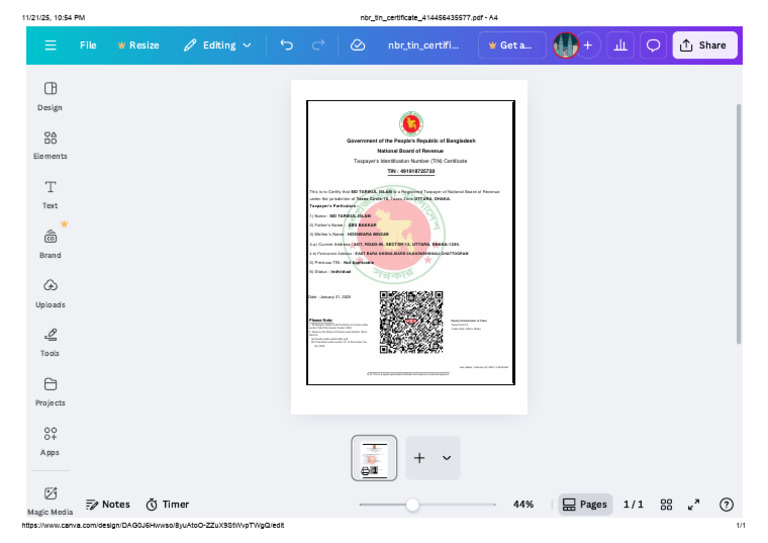Start the Timer
Image resolution: width=768 pixels, height=543 pixels.
[x=168, y=504]
